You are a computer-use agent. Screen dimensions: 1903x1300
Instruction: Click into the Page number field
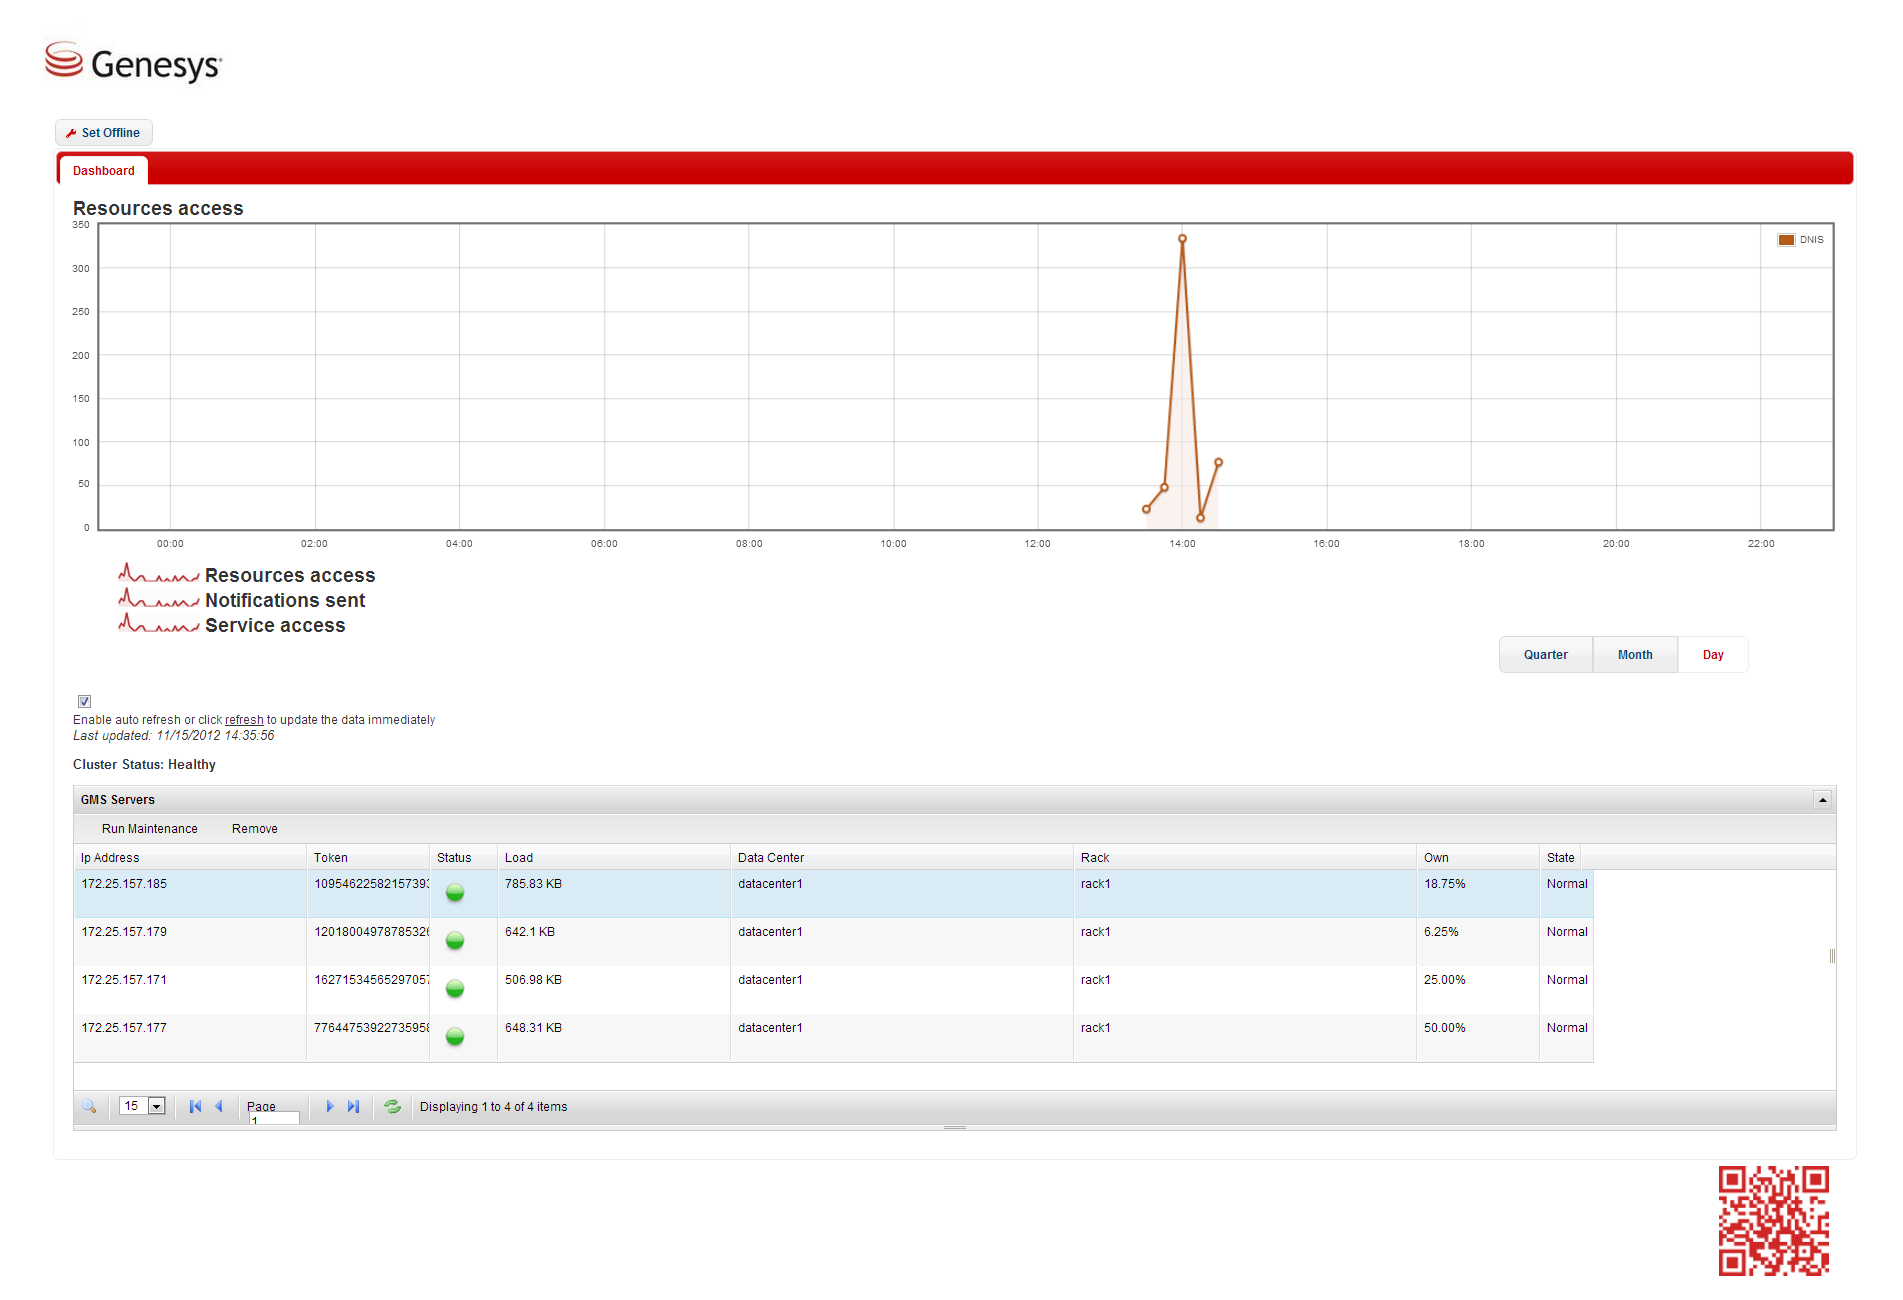point(274,1119)
